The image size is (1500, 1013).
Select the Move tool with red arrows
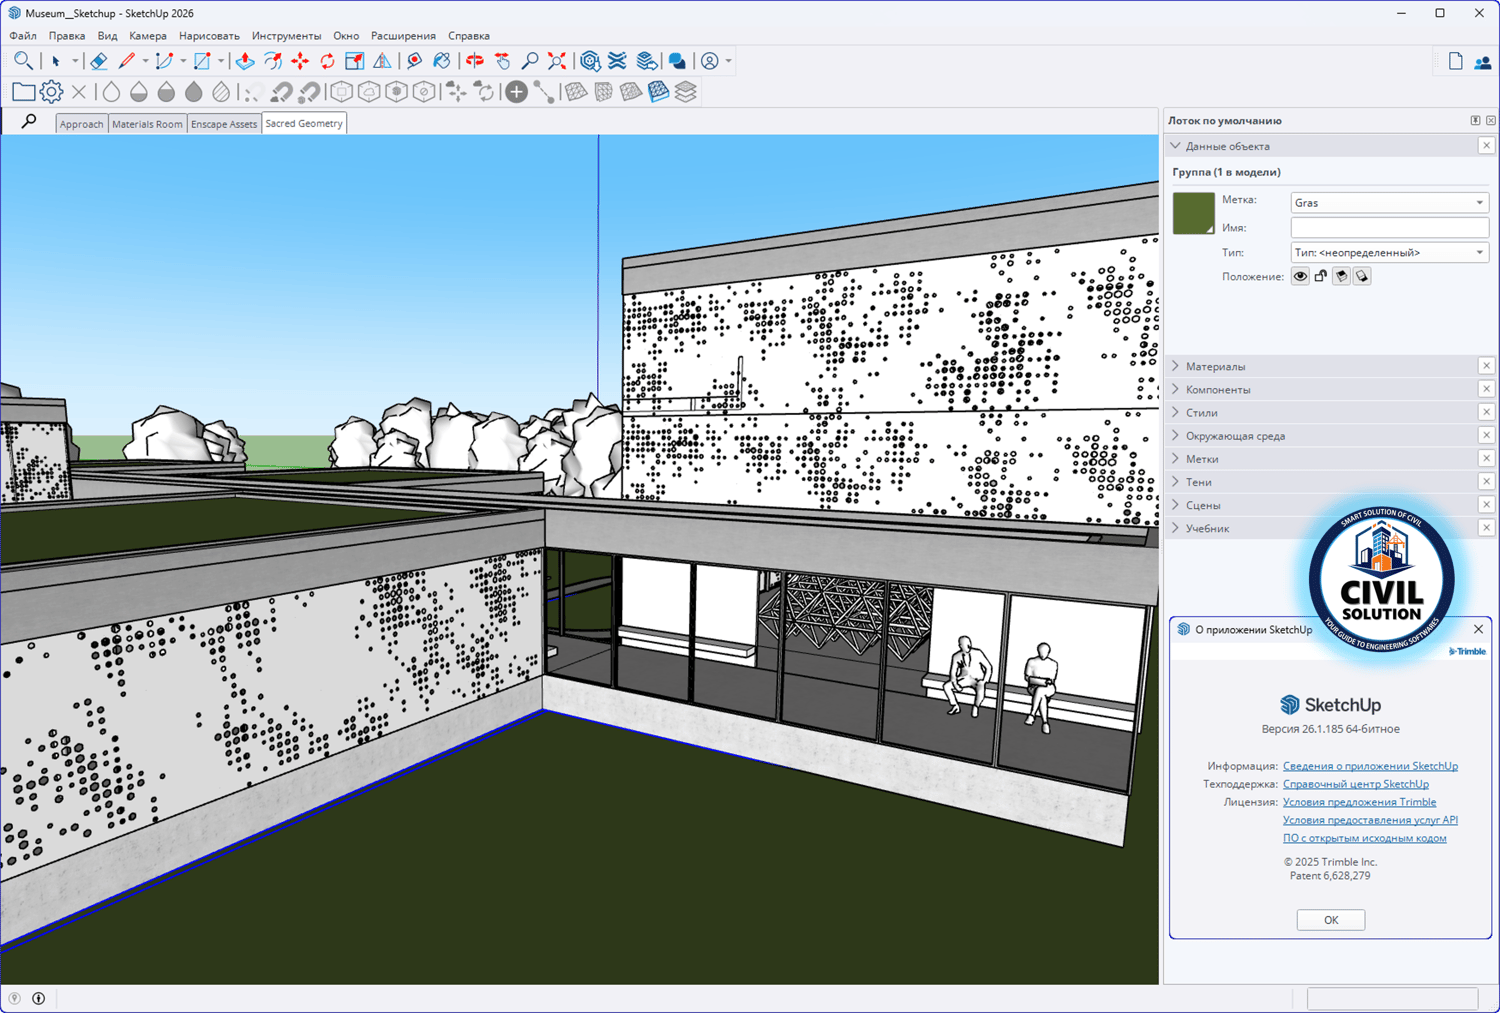click(300, 61)
